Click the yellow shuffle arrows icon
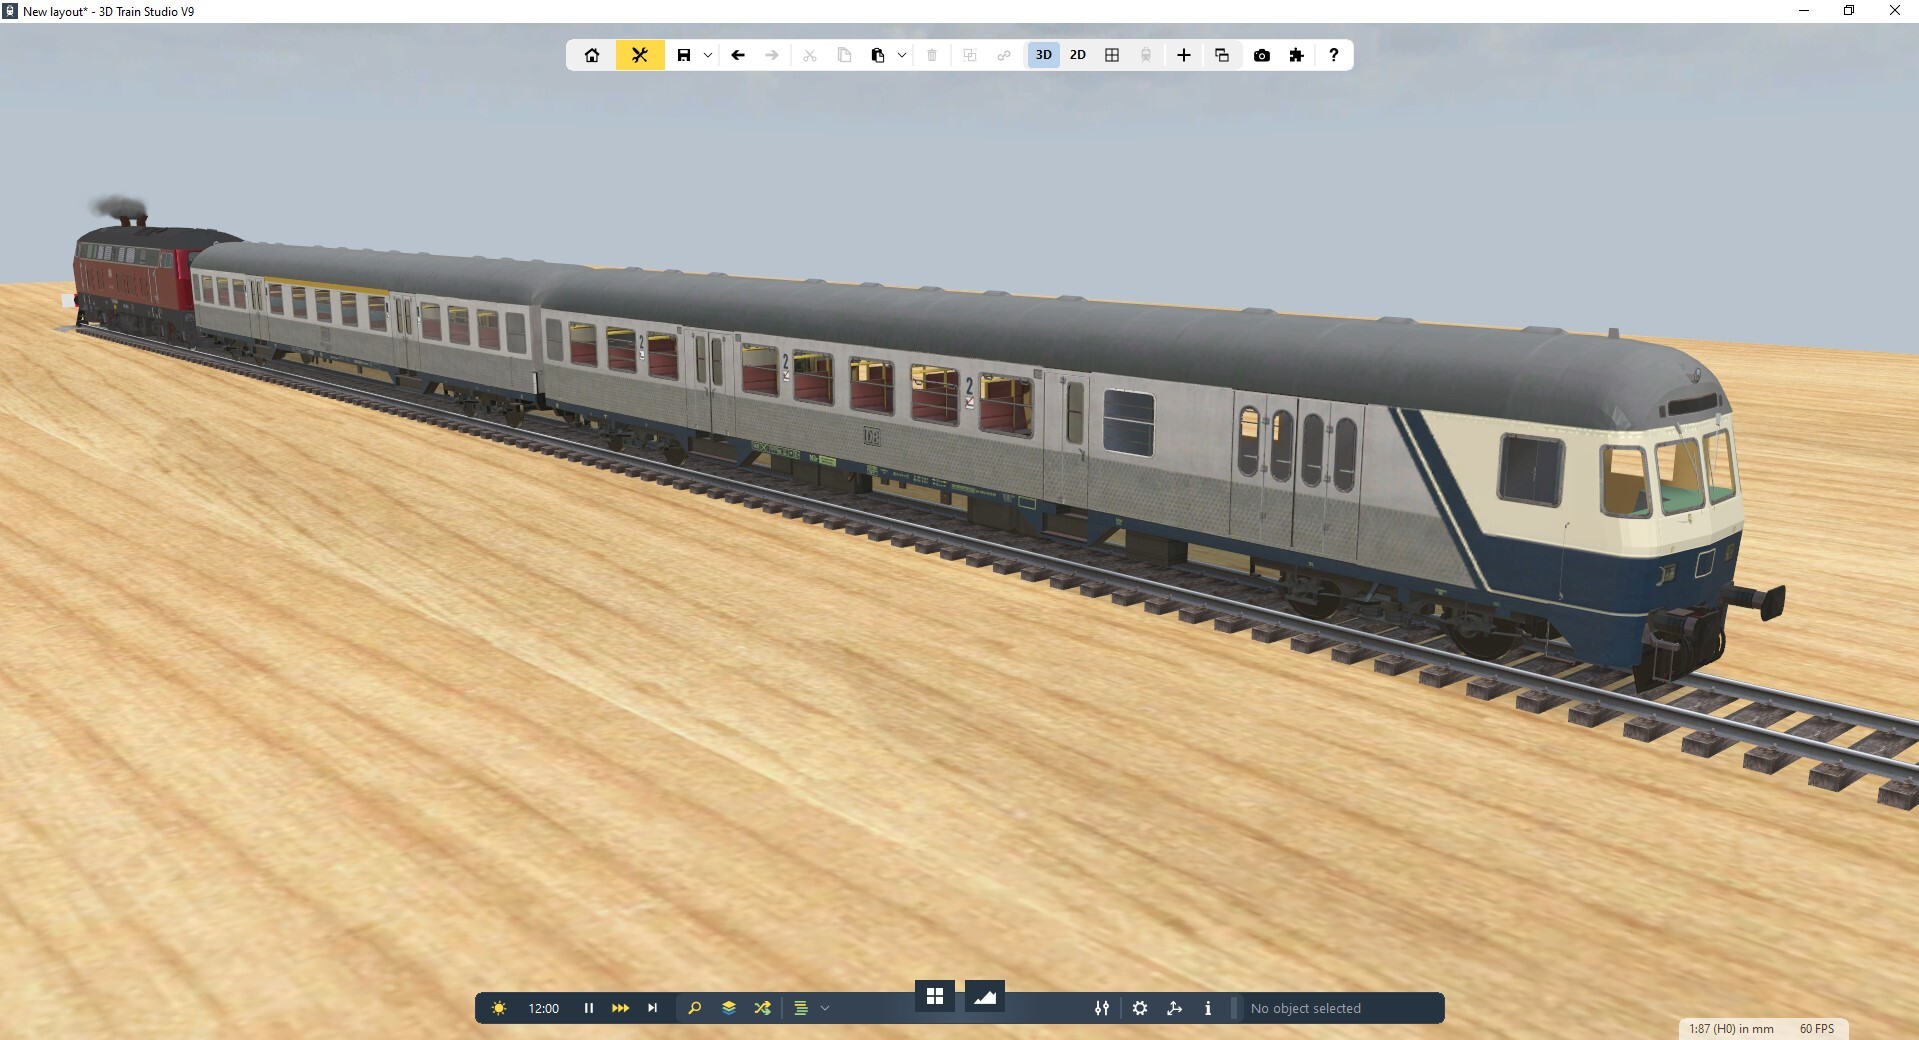Image resolution: width=1919 pixels, height=1040 pixels. (x=763, y=1008)
